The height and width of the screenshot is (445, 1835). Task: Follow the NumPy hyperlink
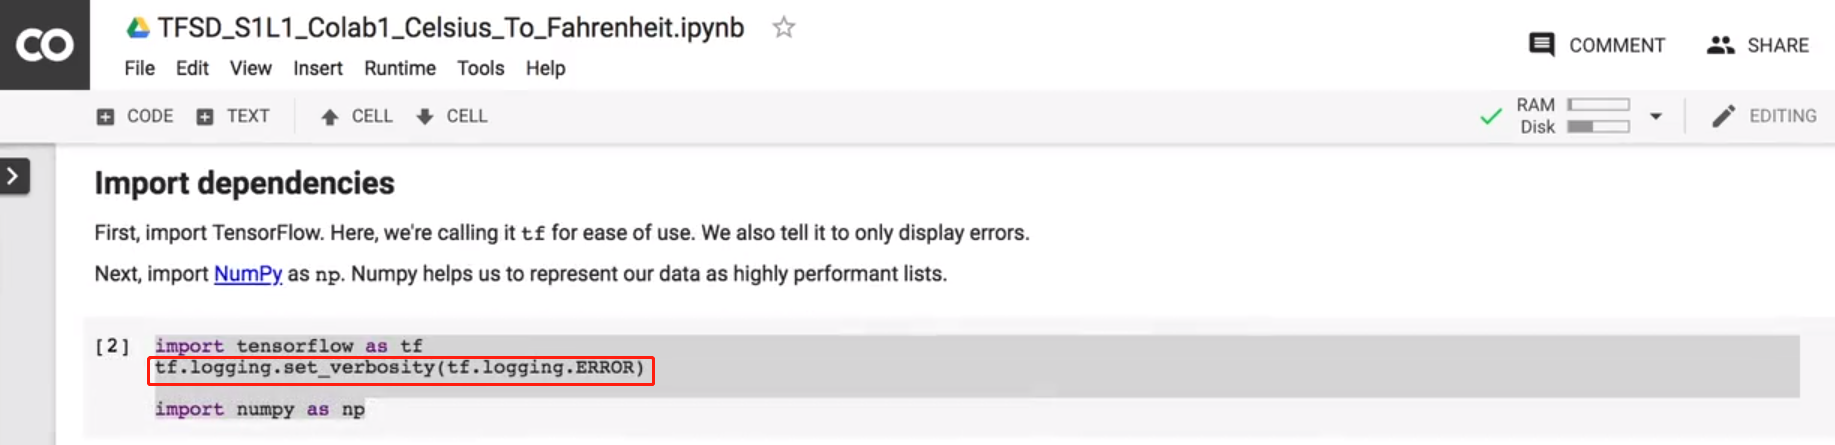[x=248, y=274]
